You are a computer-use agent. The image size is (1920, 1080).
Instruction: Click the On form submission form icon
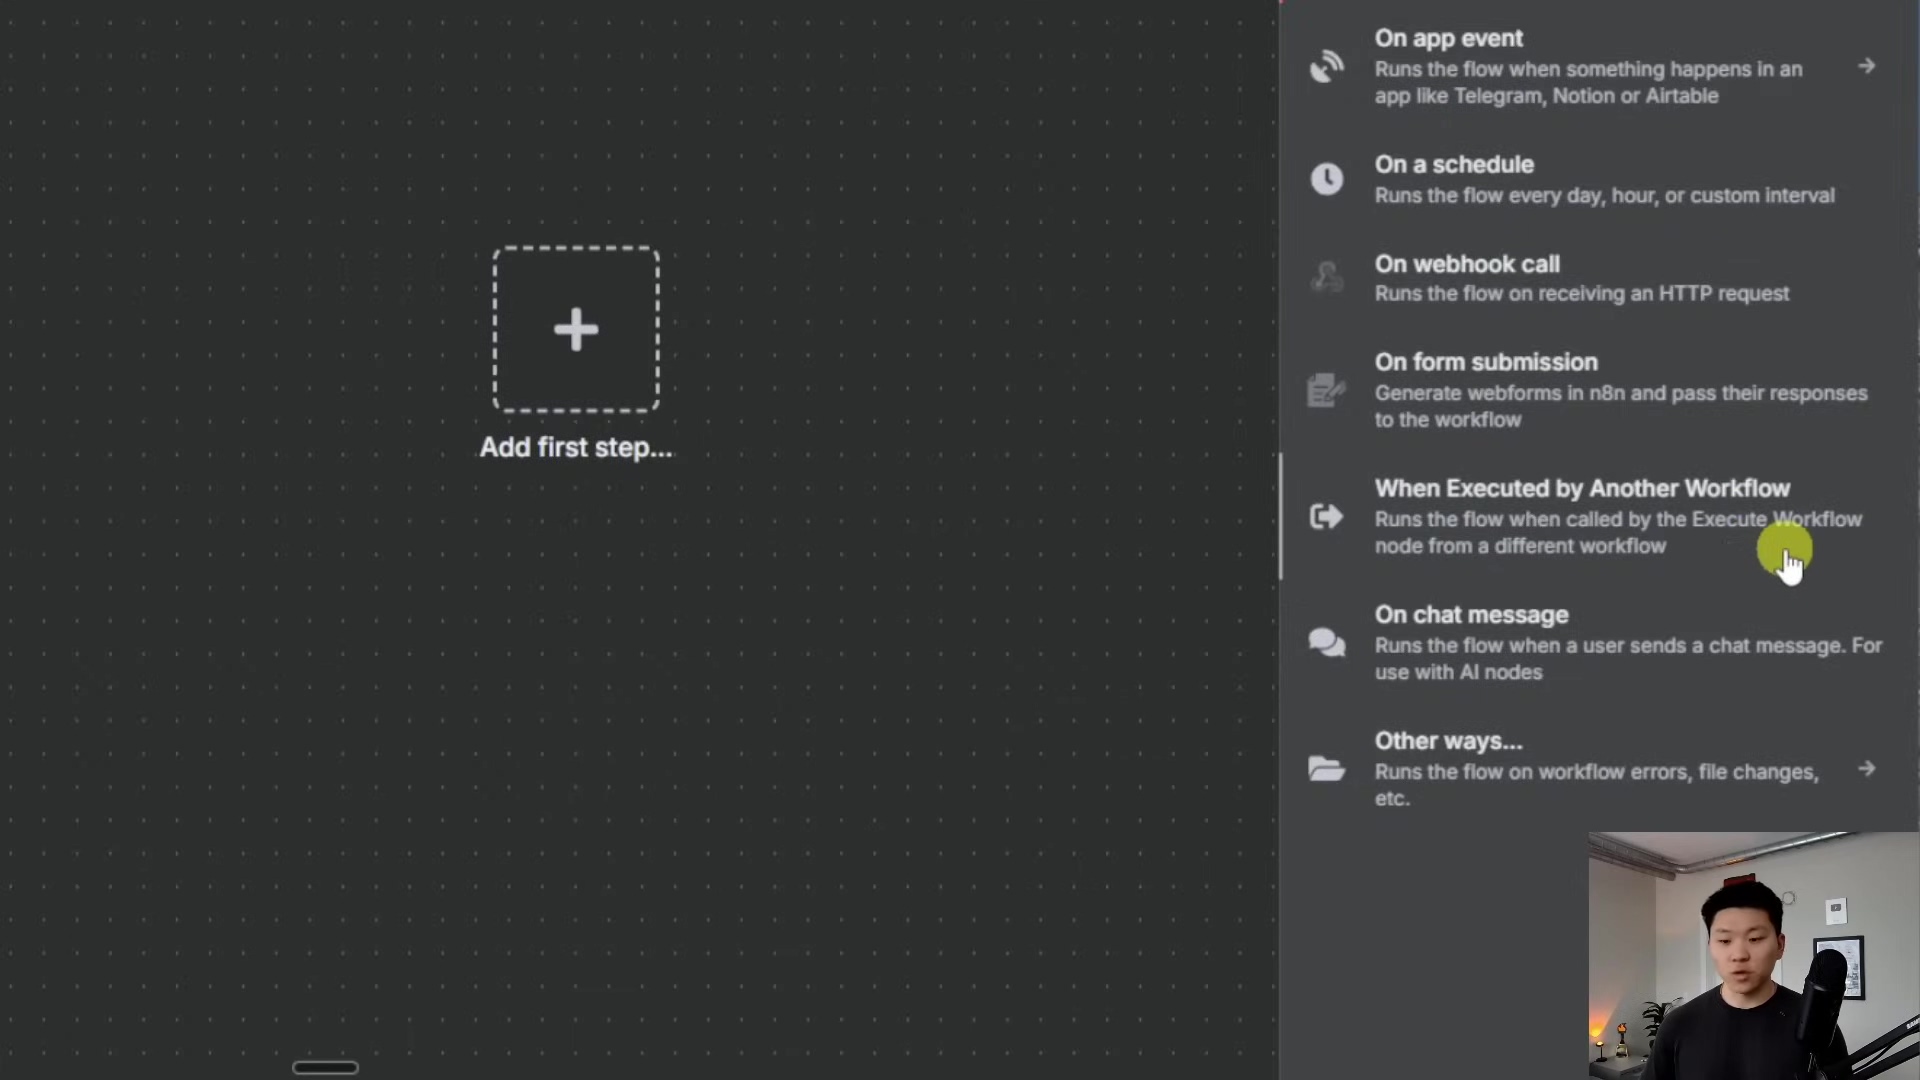(x=1327, y=390)
